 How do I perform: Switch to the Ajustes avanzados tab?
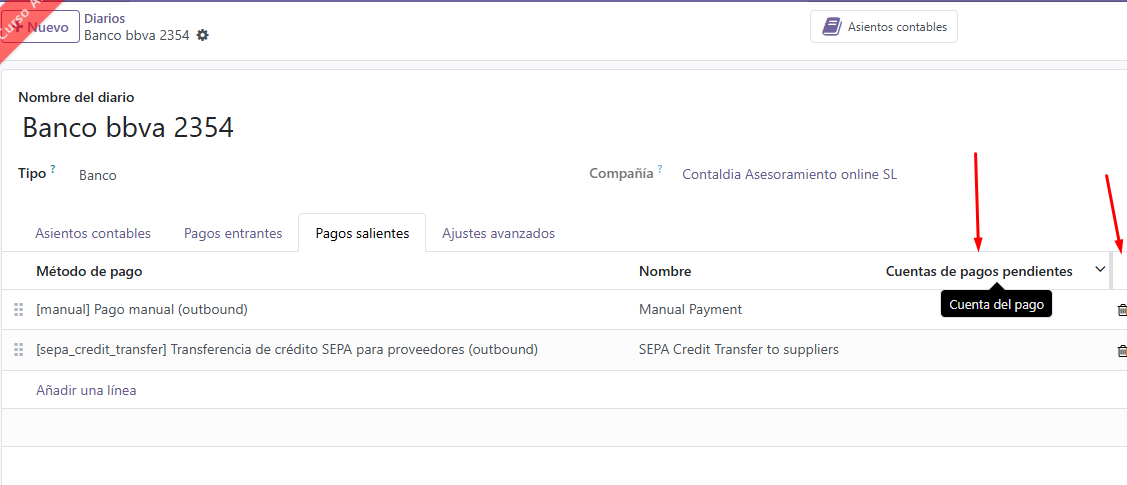coord(498,233)
